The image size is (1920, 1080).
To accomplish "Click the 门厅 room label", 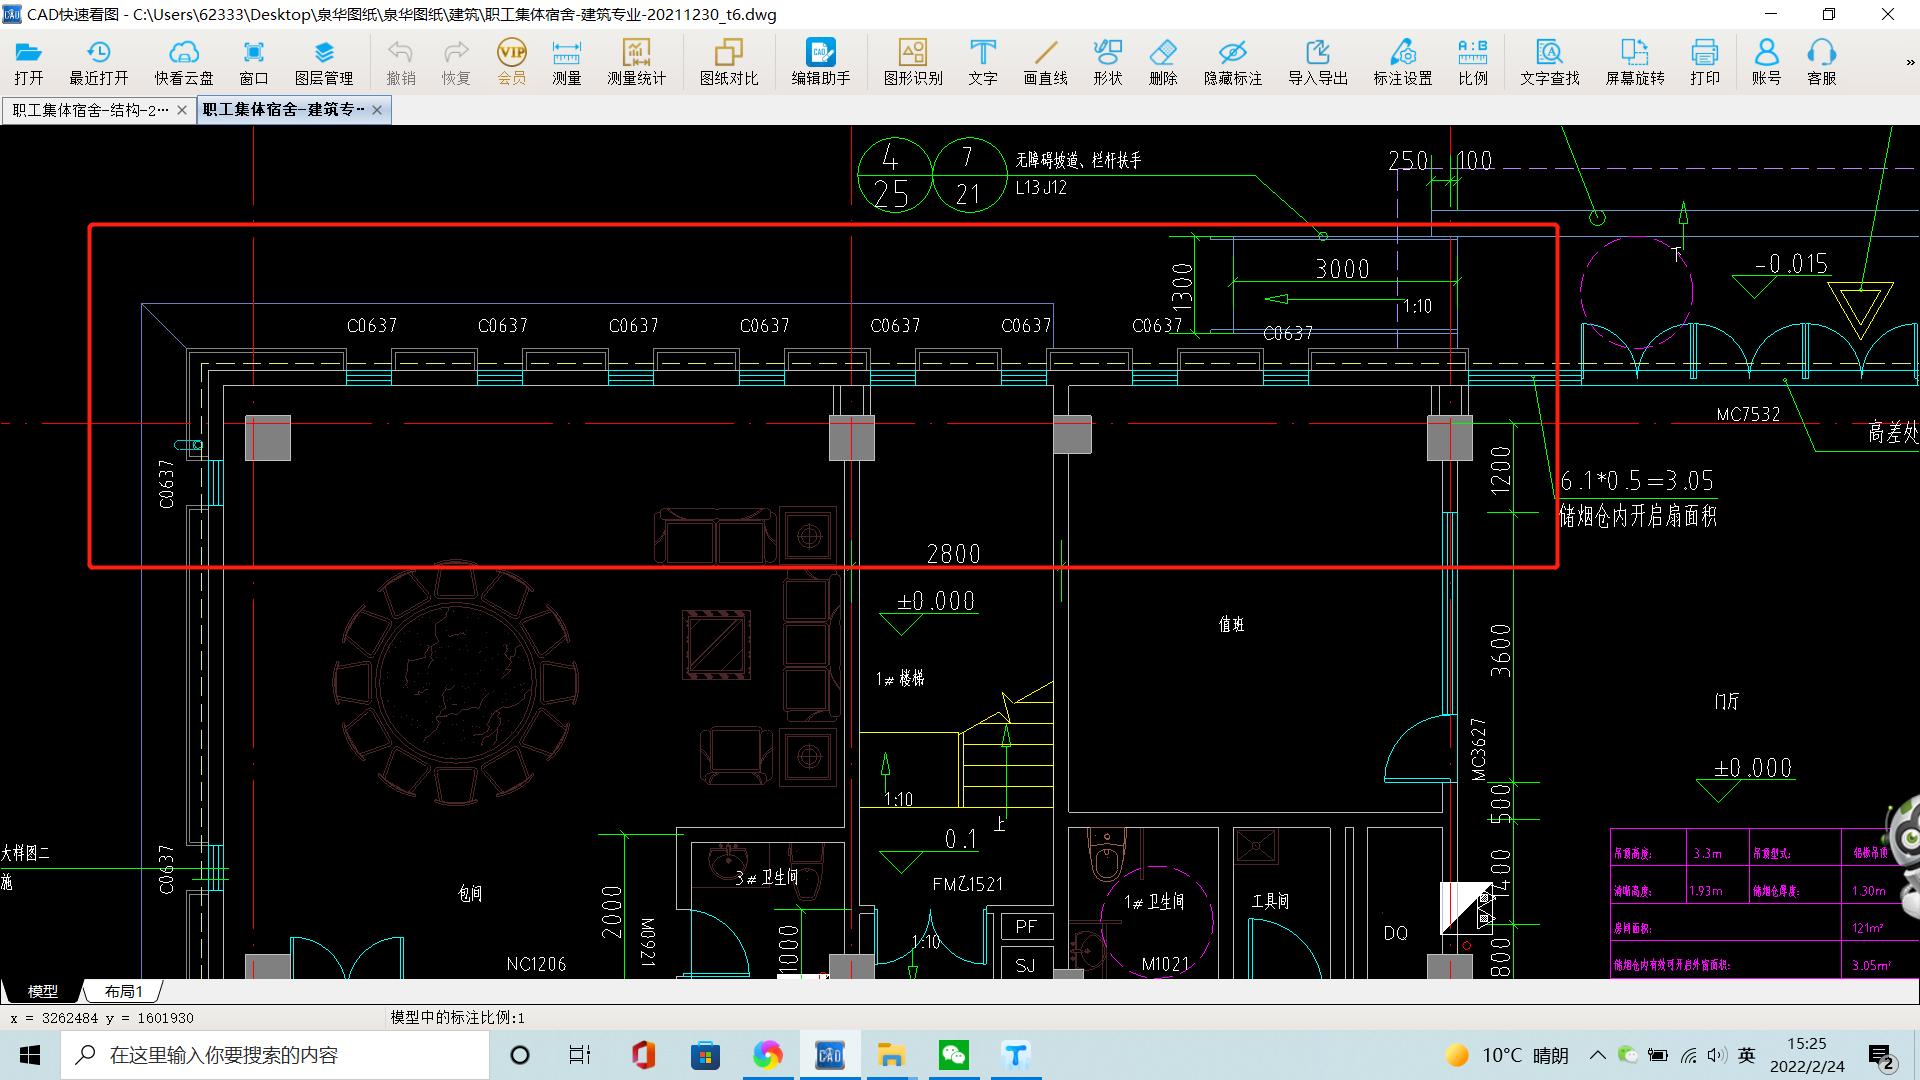I will click(x=1727, y=701).
